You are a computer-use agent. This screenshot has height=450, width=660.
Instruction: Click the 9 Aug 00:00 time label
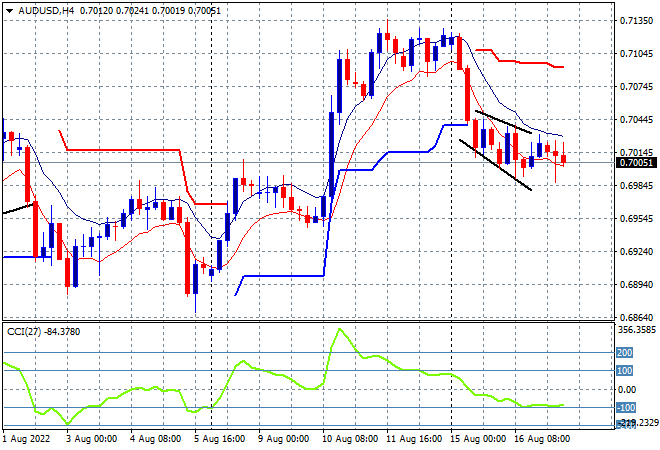(x=284, y=439)
